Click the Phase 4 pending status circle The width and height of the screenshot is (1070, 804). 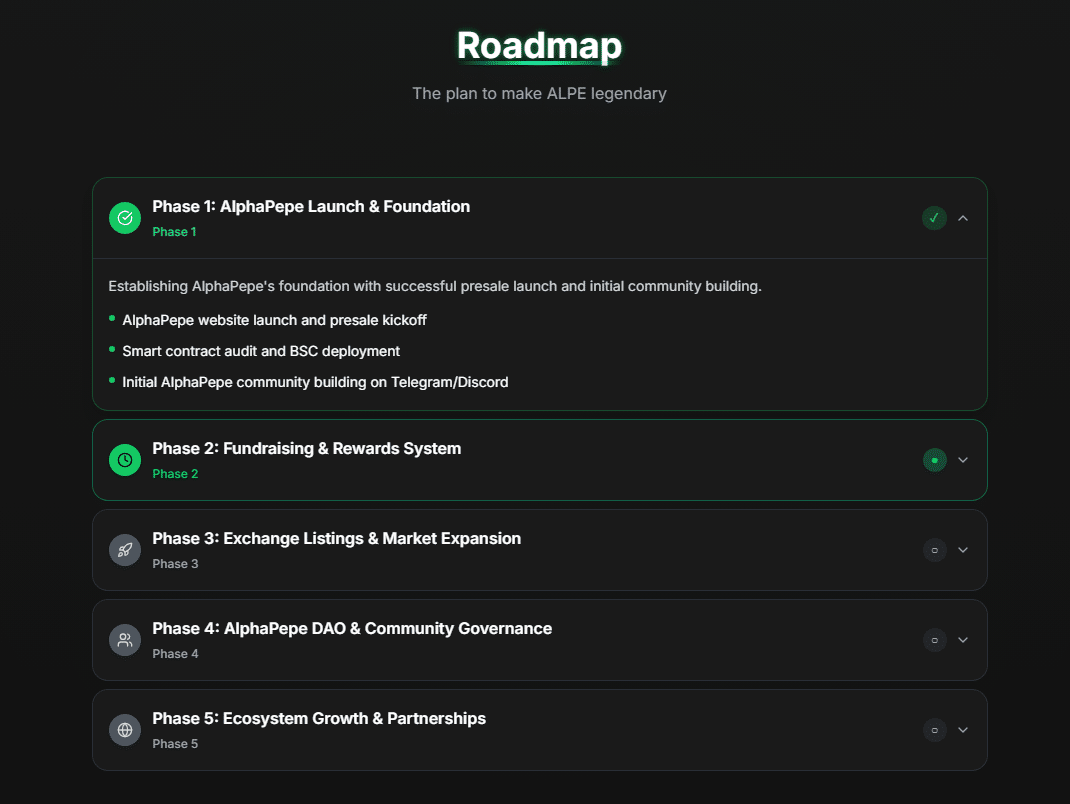tap(934, 640)
